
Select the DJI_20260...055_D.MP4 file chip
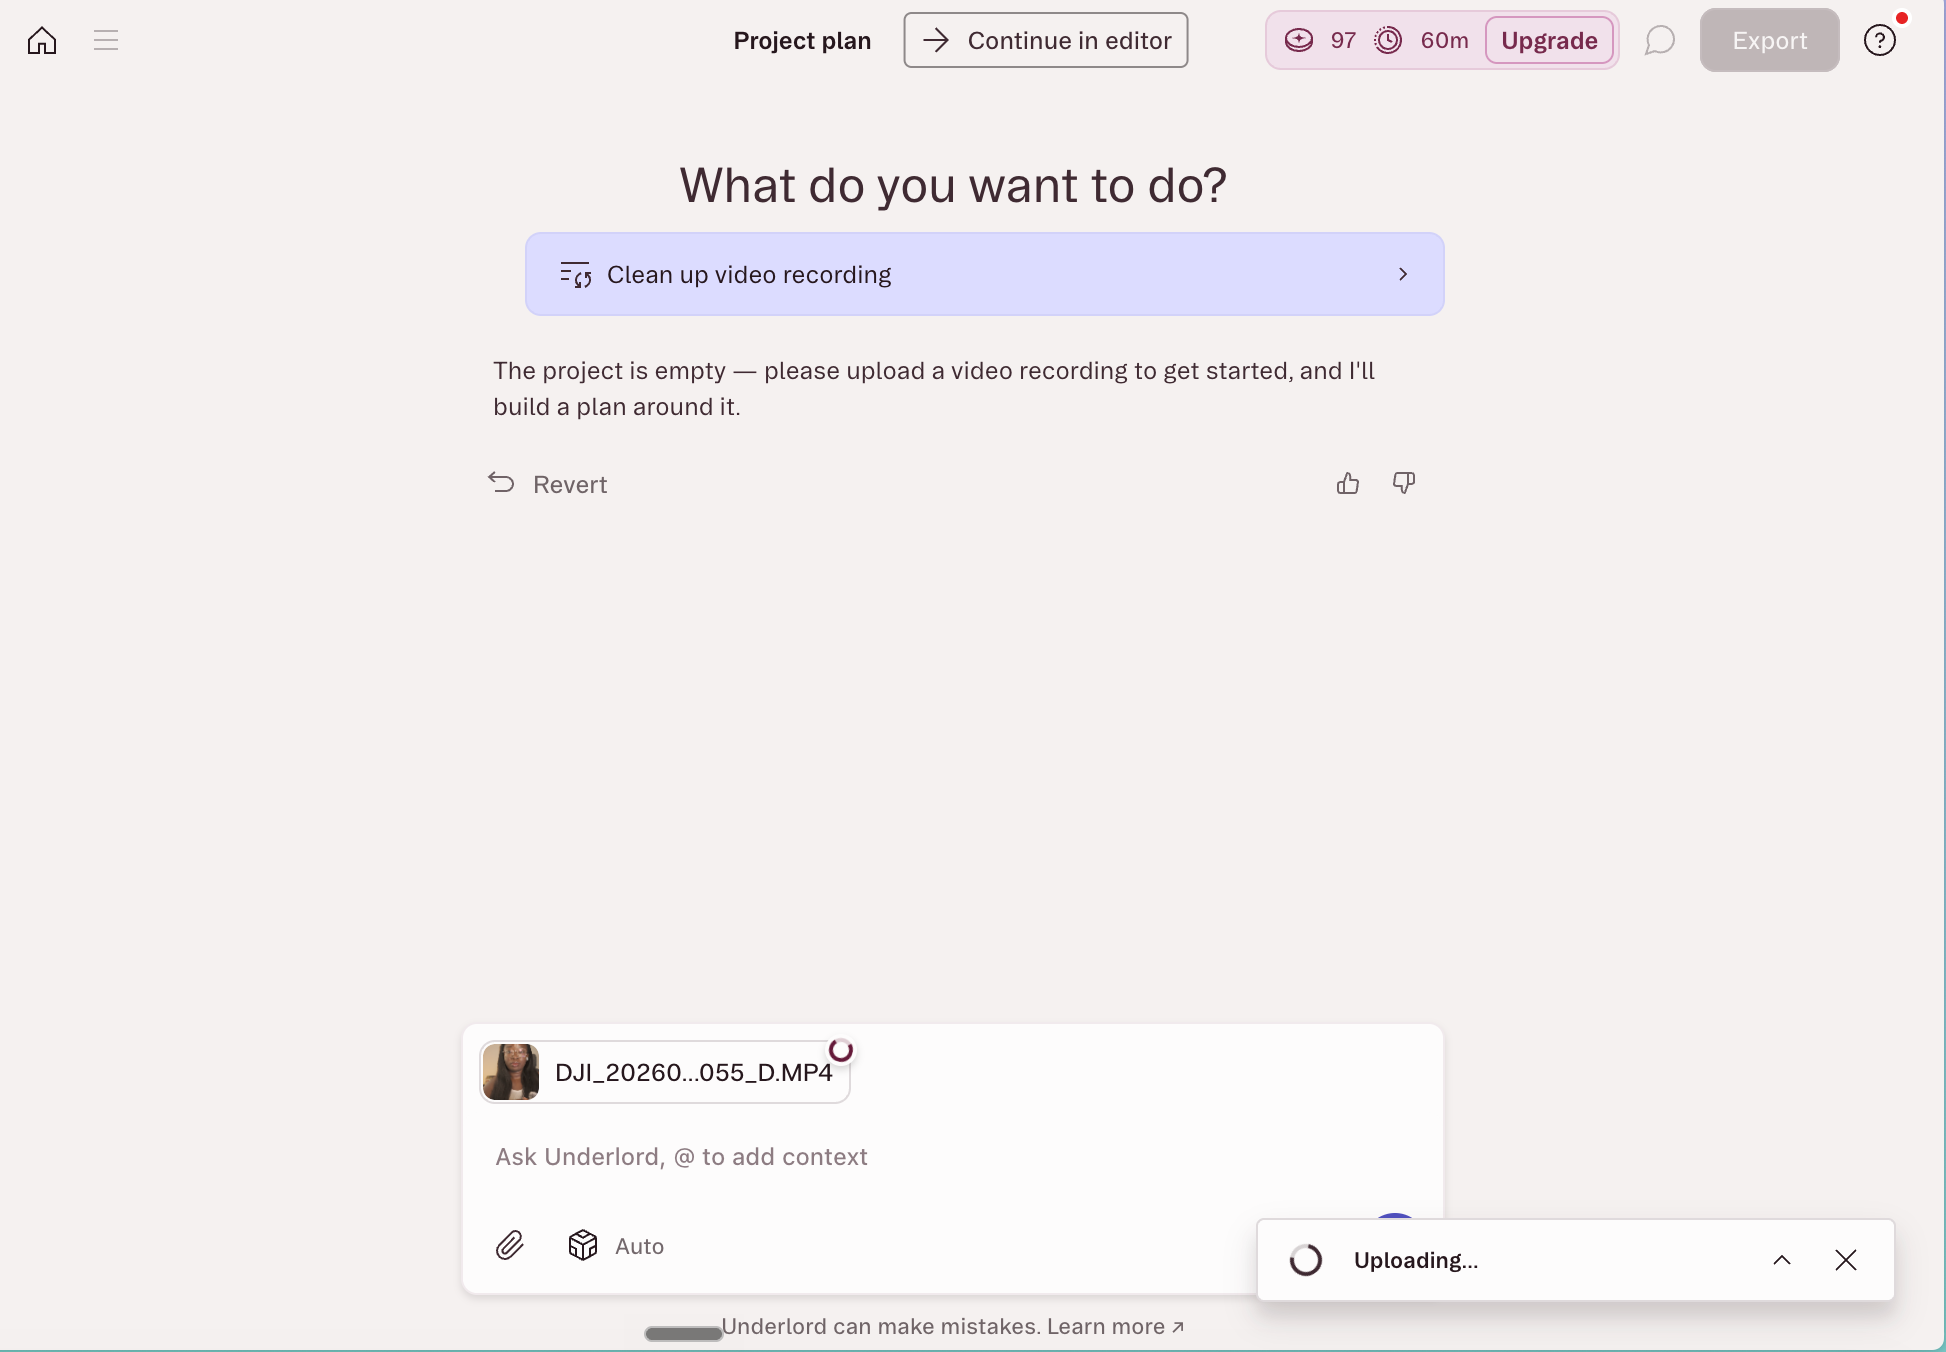tap(665, 1072)
